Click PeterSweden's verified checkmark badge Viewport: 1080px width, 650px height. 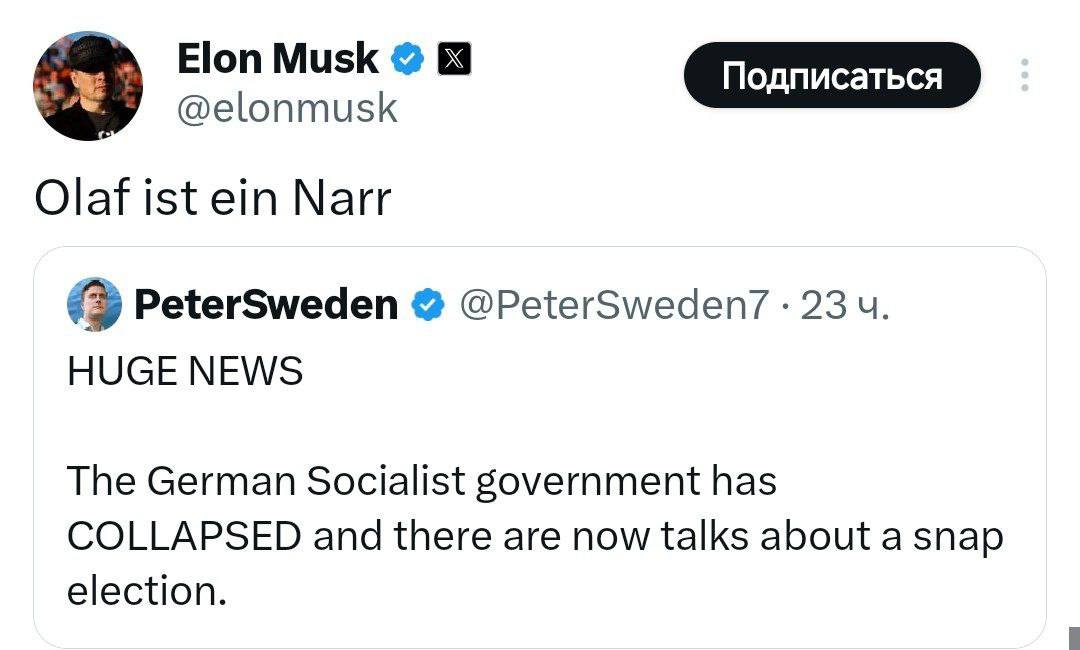(430, 304)
